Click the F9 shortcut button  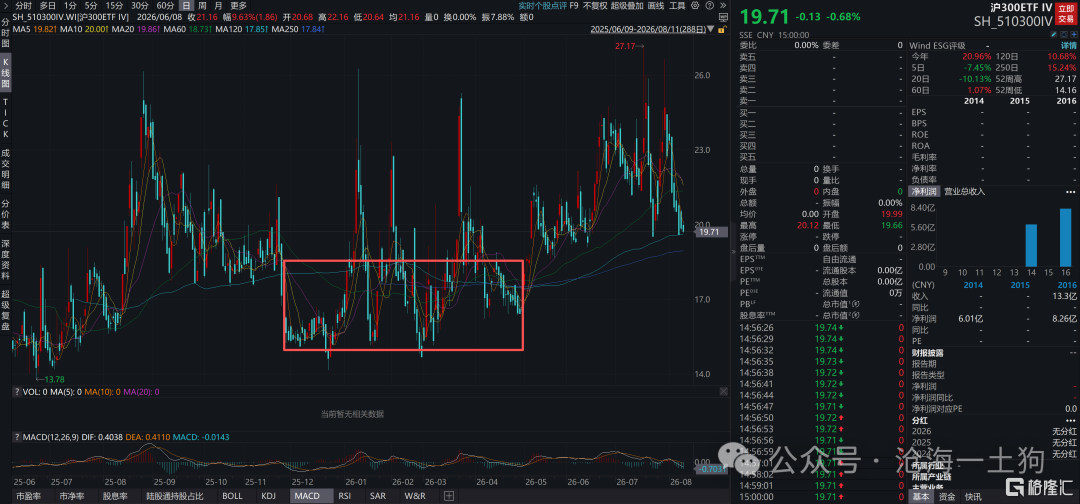(574, 5)
